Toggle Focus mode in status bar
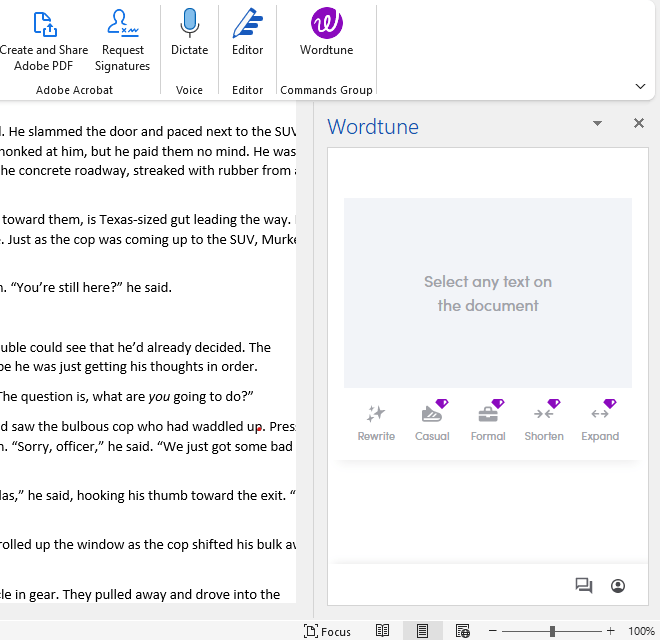 tap(327, 631)
